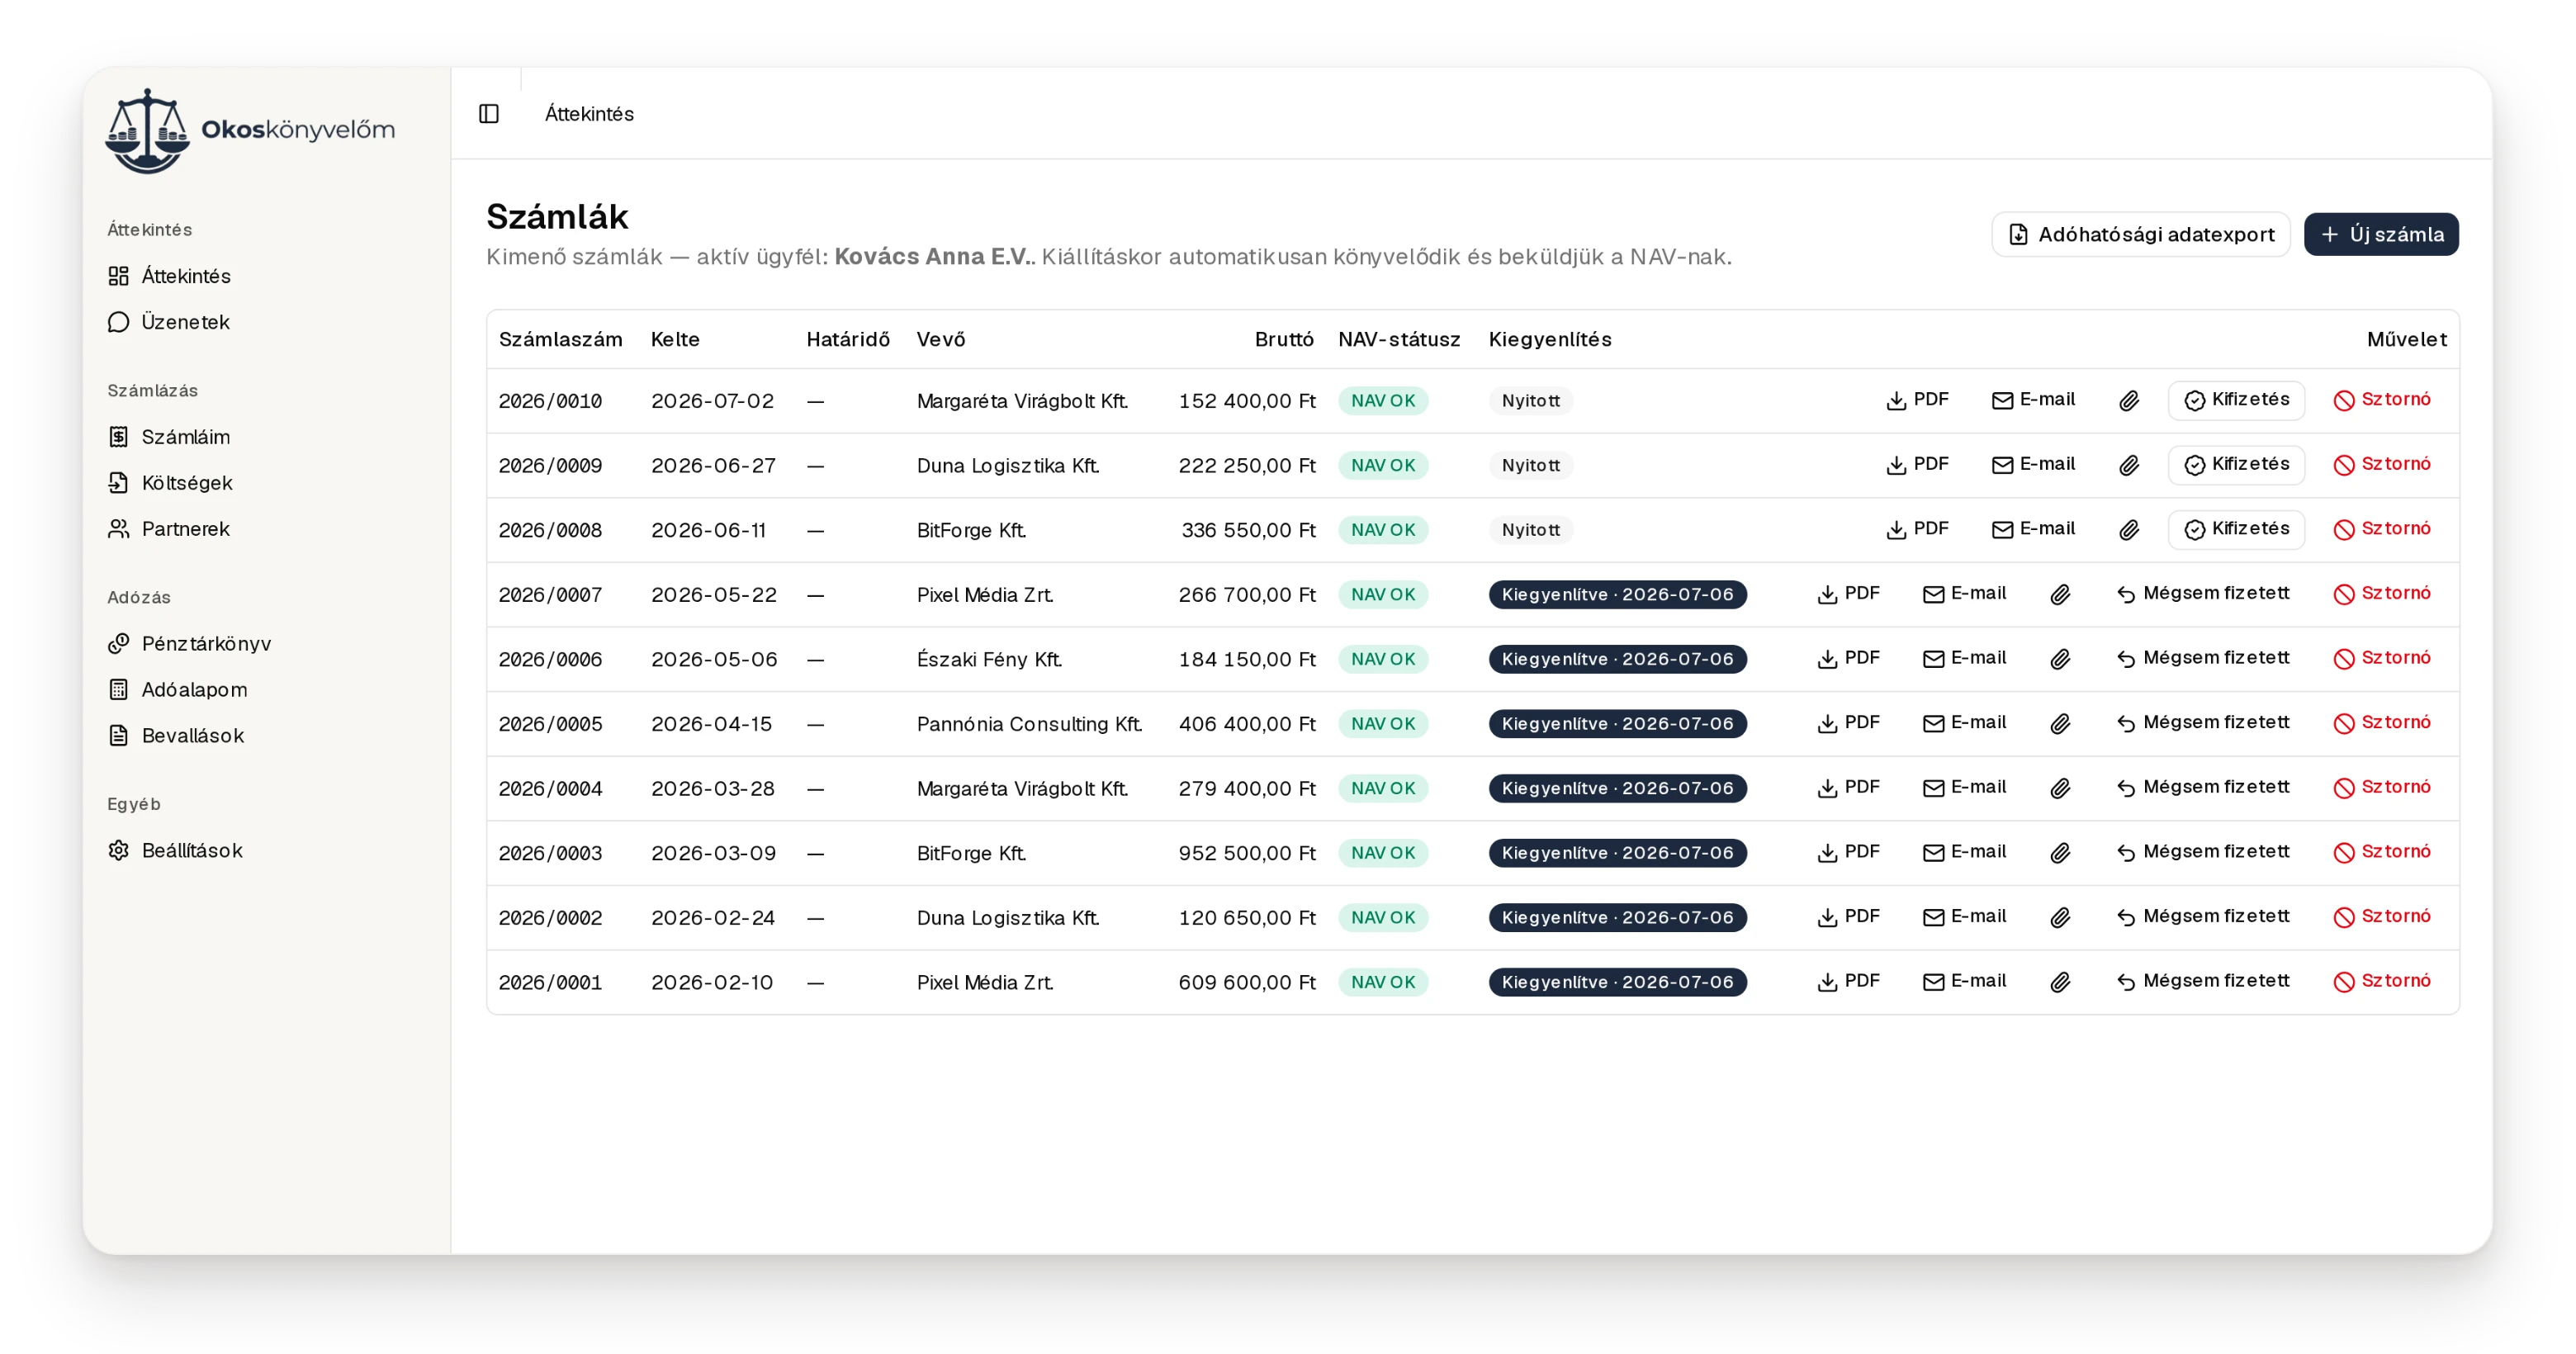Revert invoice 2026/0006 payment via Mégsem fizetett
Viewport: 2576px width, 1354px height.
click(2202, 658)
